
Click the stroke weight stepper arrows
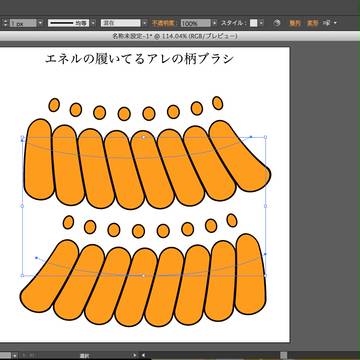pos(5,23)
